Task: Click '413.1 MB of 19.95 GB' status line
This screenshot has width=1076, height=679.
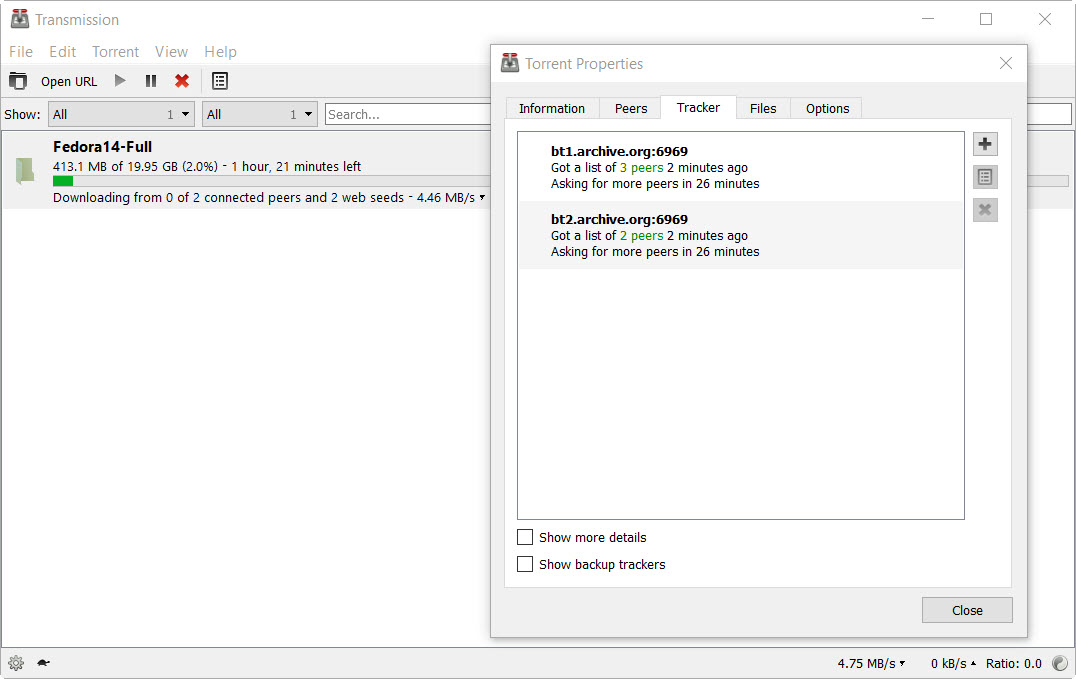Action: pos(207,166)
